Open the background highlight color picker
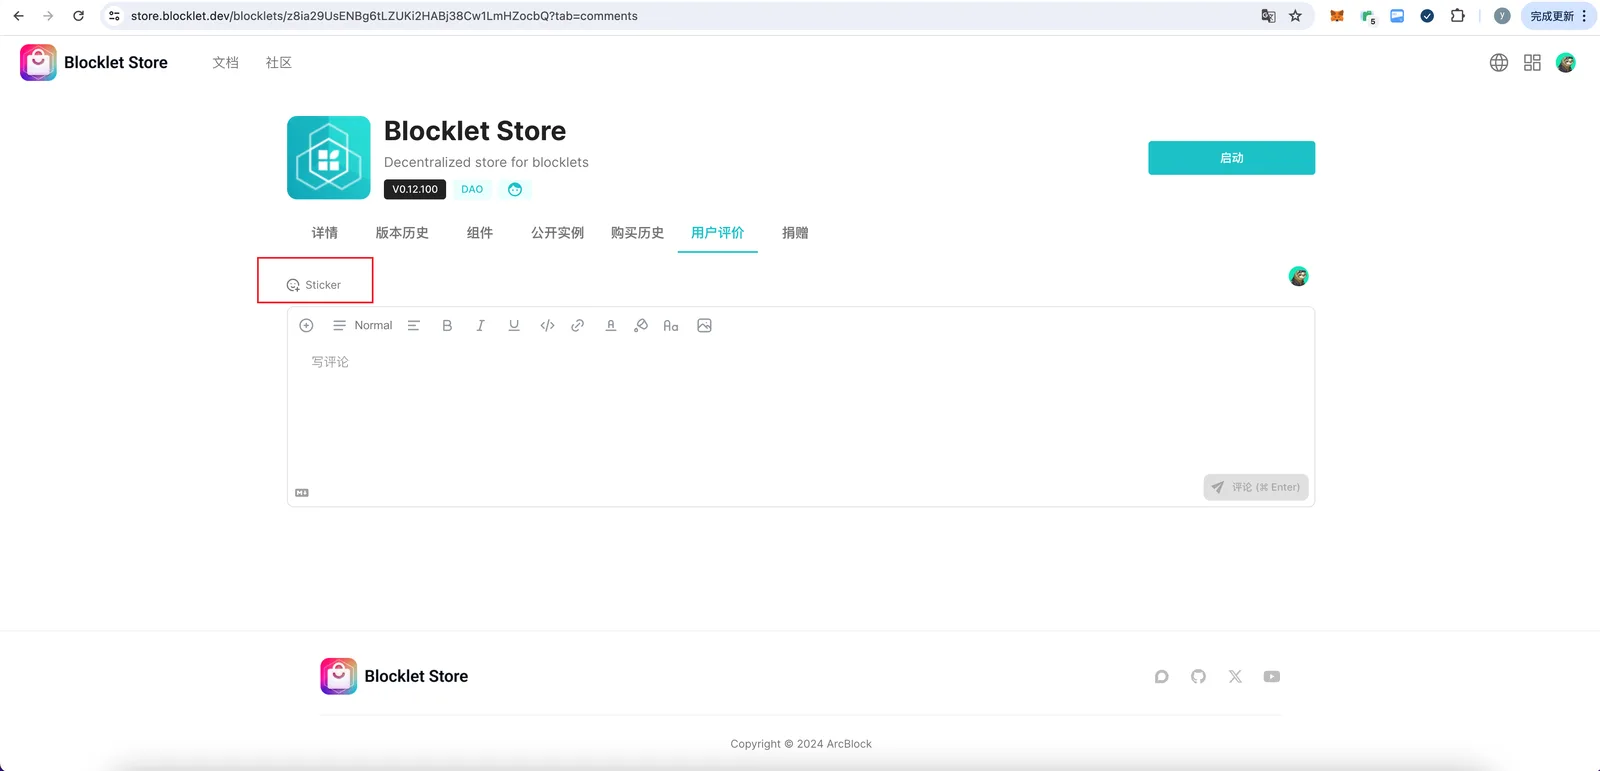The image size is (1600, 771). 641,326
